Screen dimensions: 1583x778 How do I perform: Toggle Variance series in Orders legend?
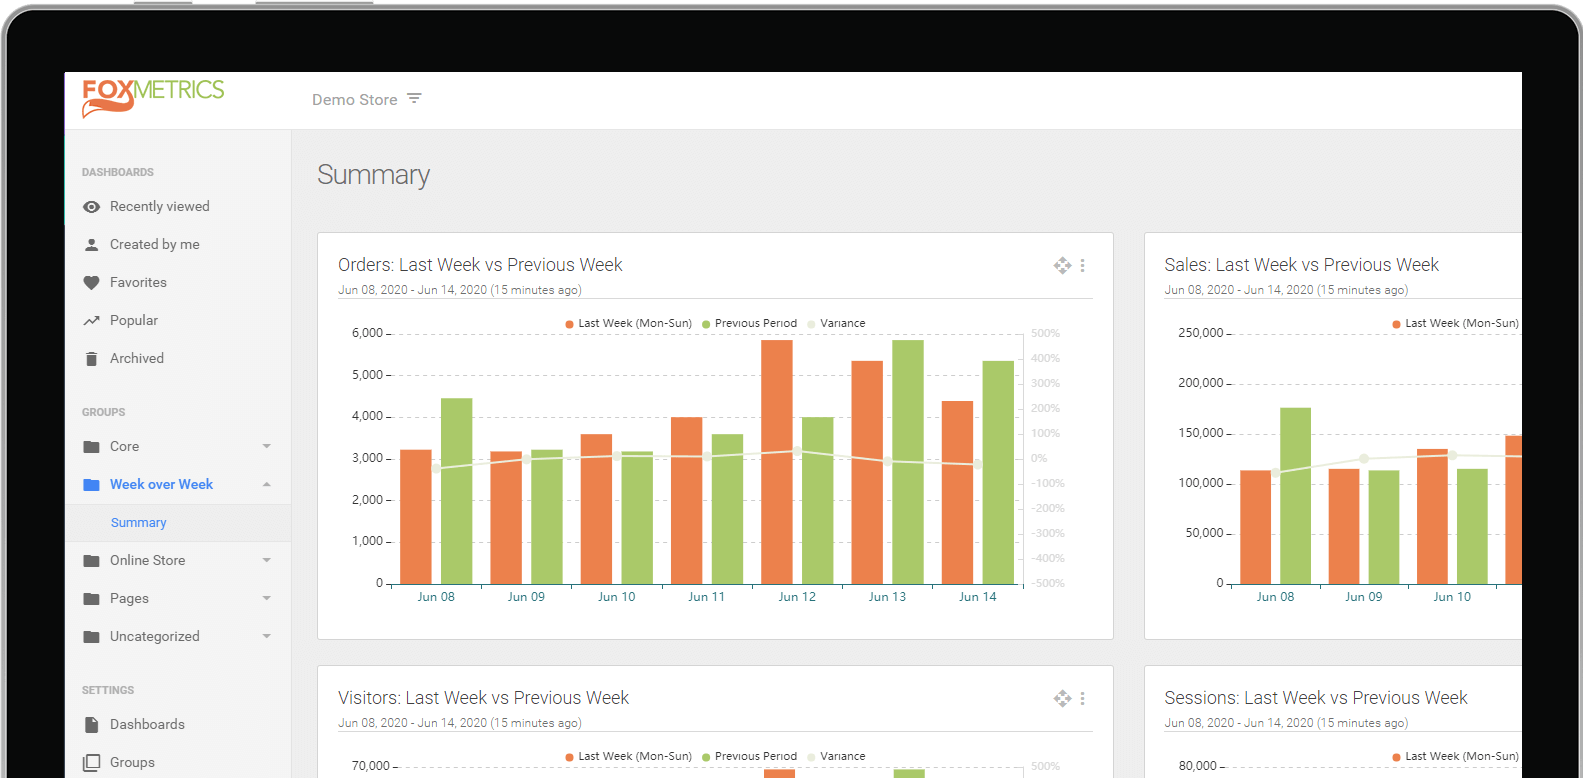click(x=836, y=324)
